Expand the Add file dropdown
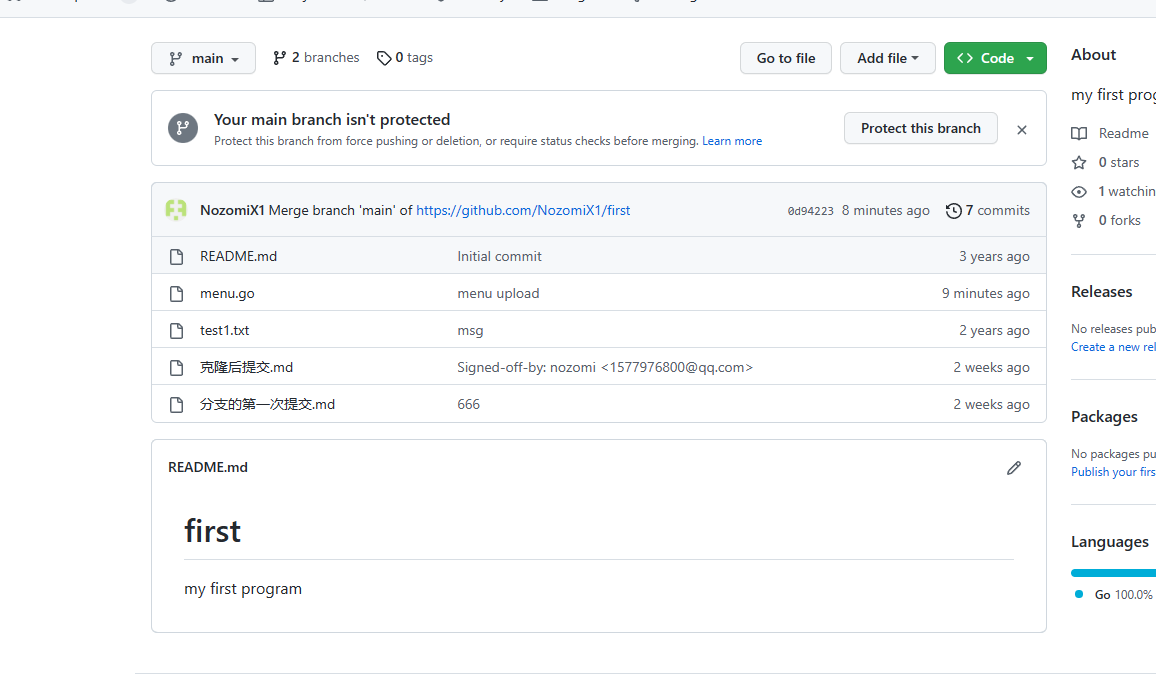The height and width of the screenshot is (696, 1156). point(887,58)
